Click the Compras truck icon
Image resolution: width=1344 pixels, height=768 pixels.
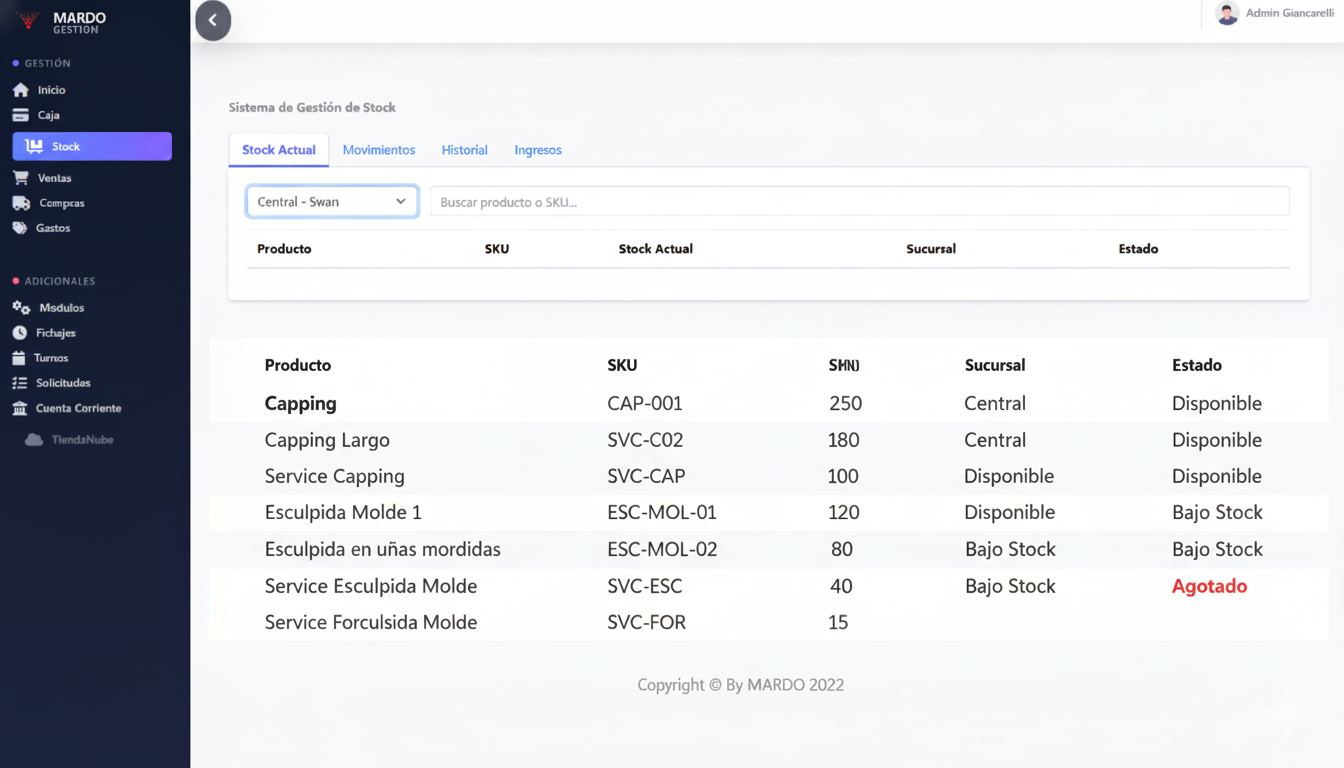click(x=21, y=203)
